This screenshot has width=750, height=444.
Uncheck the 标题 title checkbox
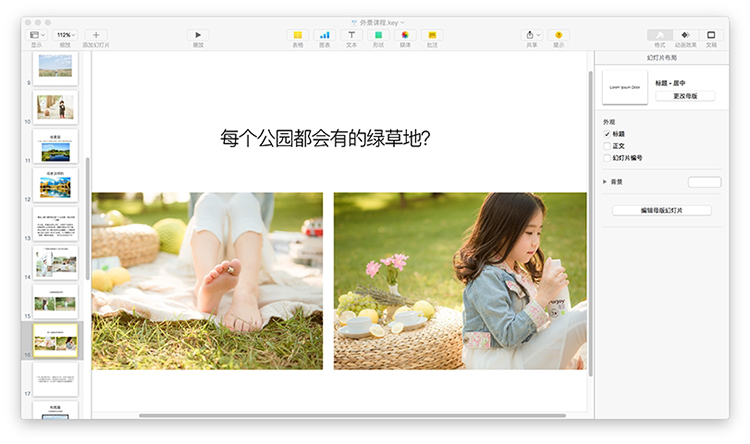(607, 134)
